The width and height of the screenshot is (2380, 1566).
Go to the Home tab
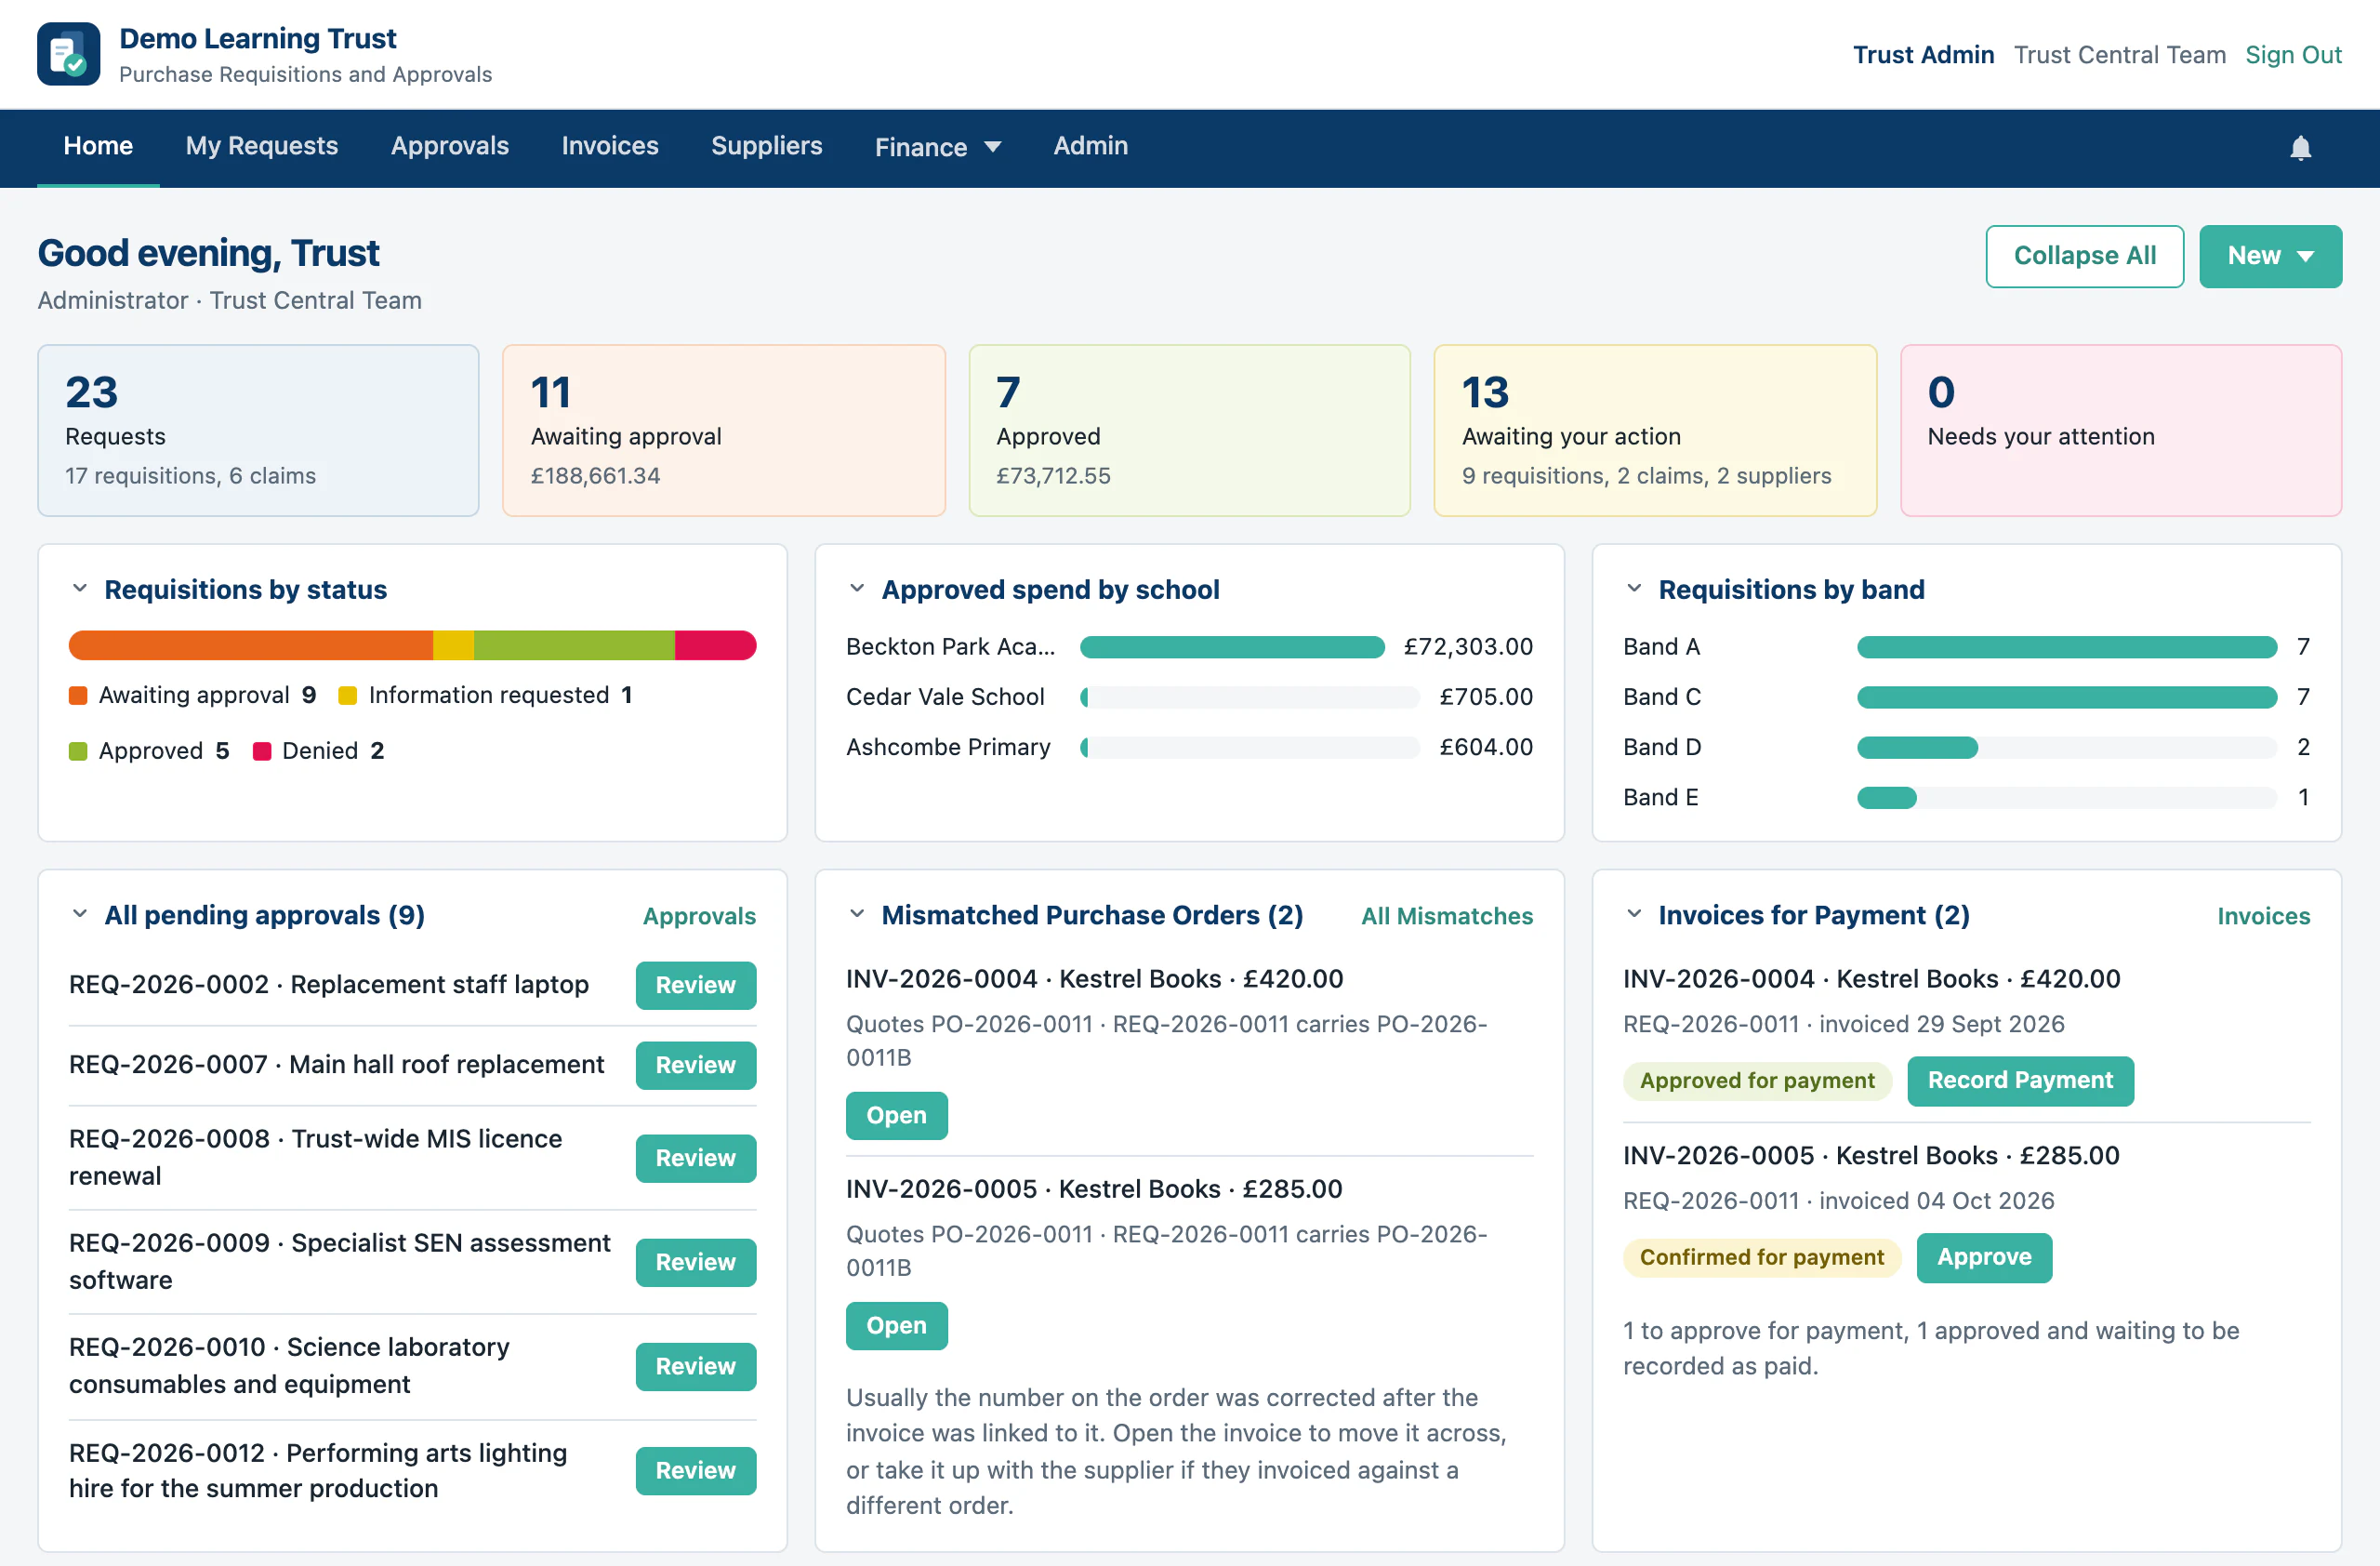point(98,146)
